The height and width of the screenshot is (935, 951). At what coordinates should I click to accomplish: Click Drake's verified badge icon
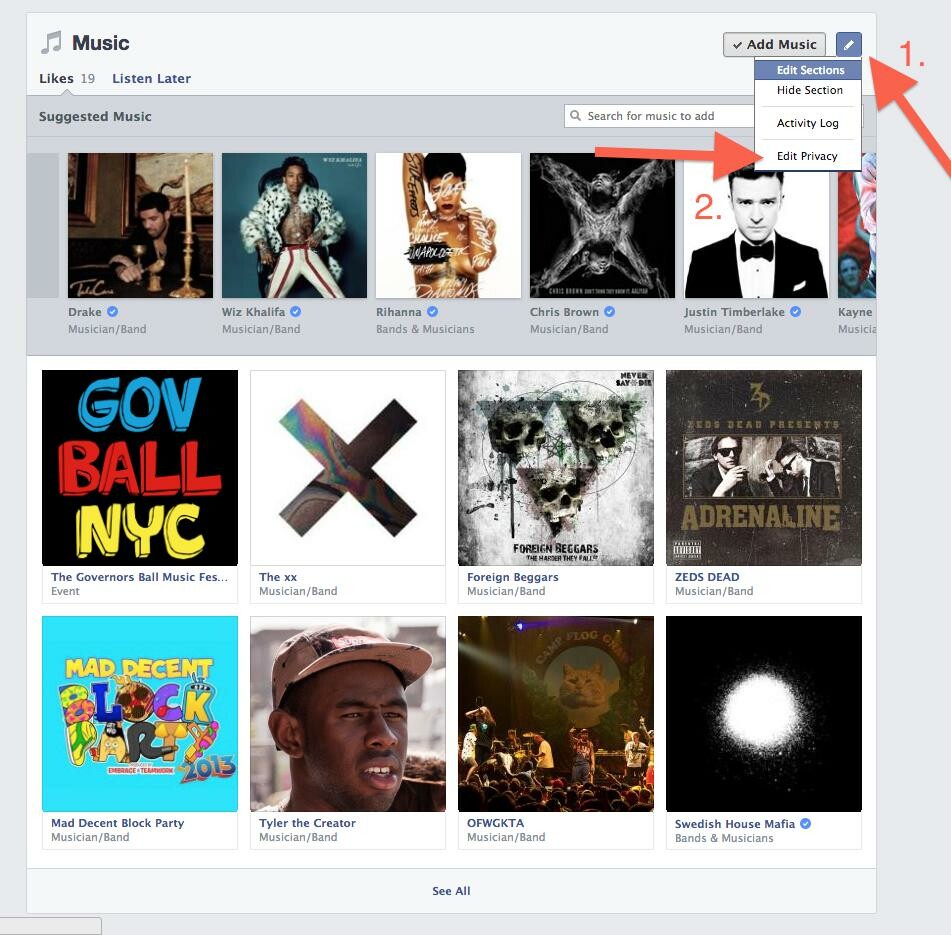113,312
